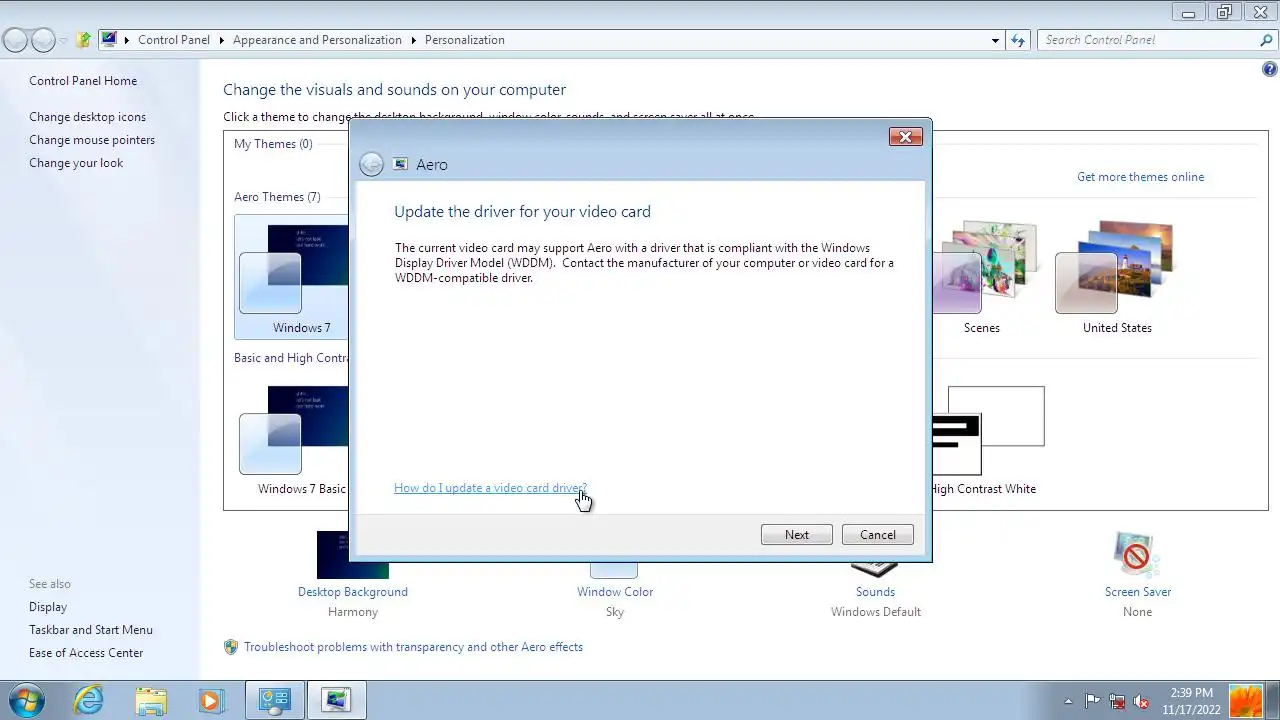Click the Sounds icon above its label
The width and height of the screenshot is (1280, 720).
(x=875, y=569)
